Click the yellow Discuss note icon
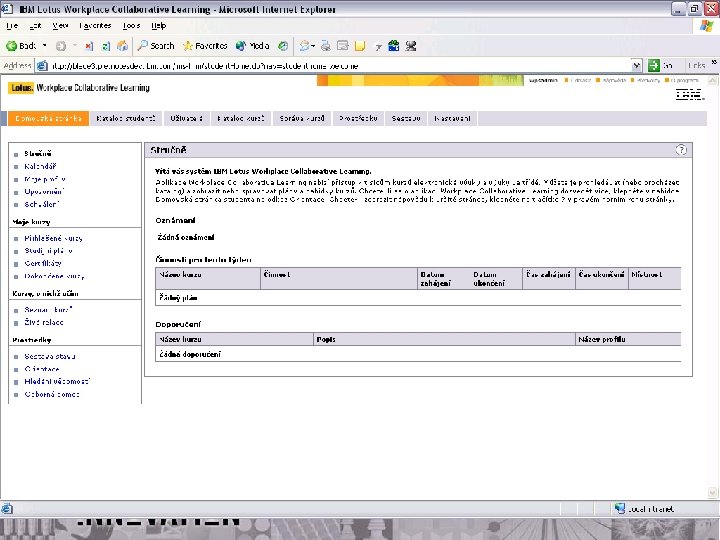Image resolution: width=720 pixels, height=540 pixels. click(x=360, y=46)
